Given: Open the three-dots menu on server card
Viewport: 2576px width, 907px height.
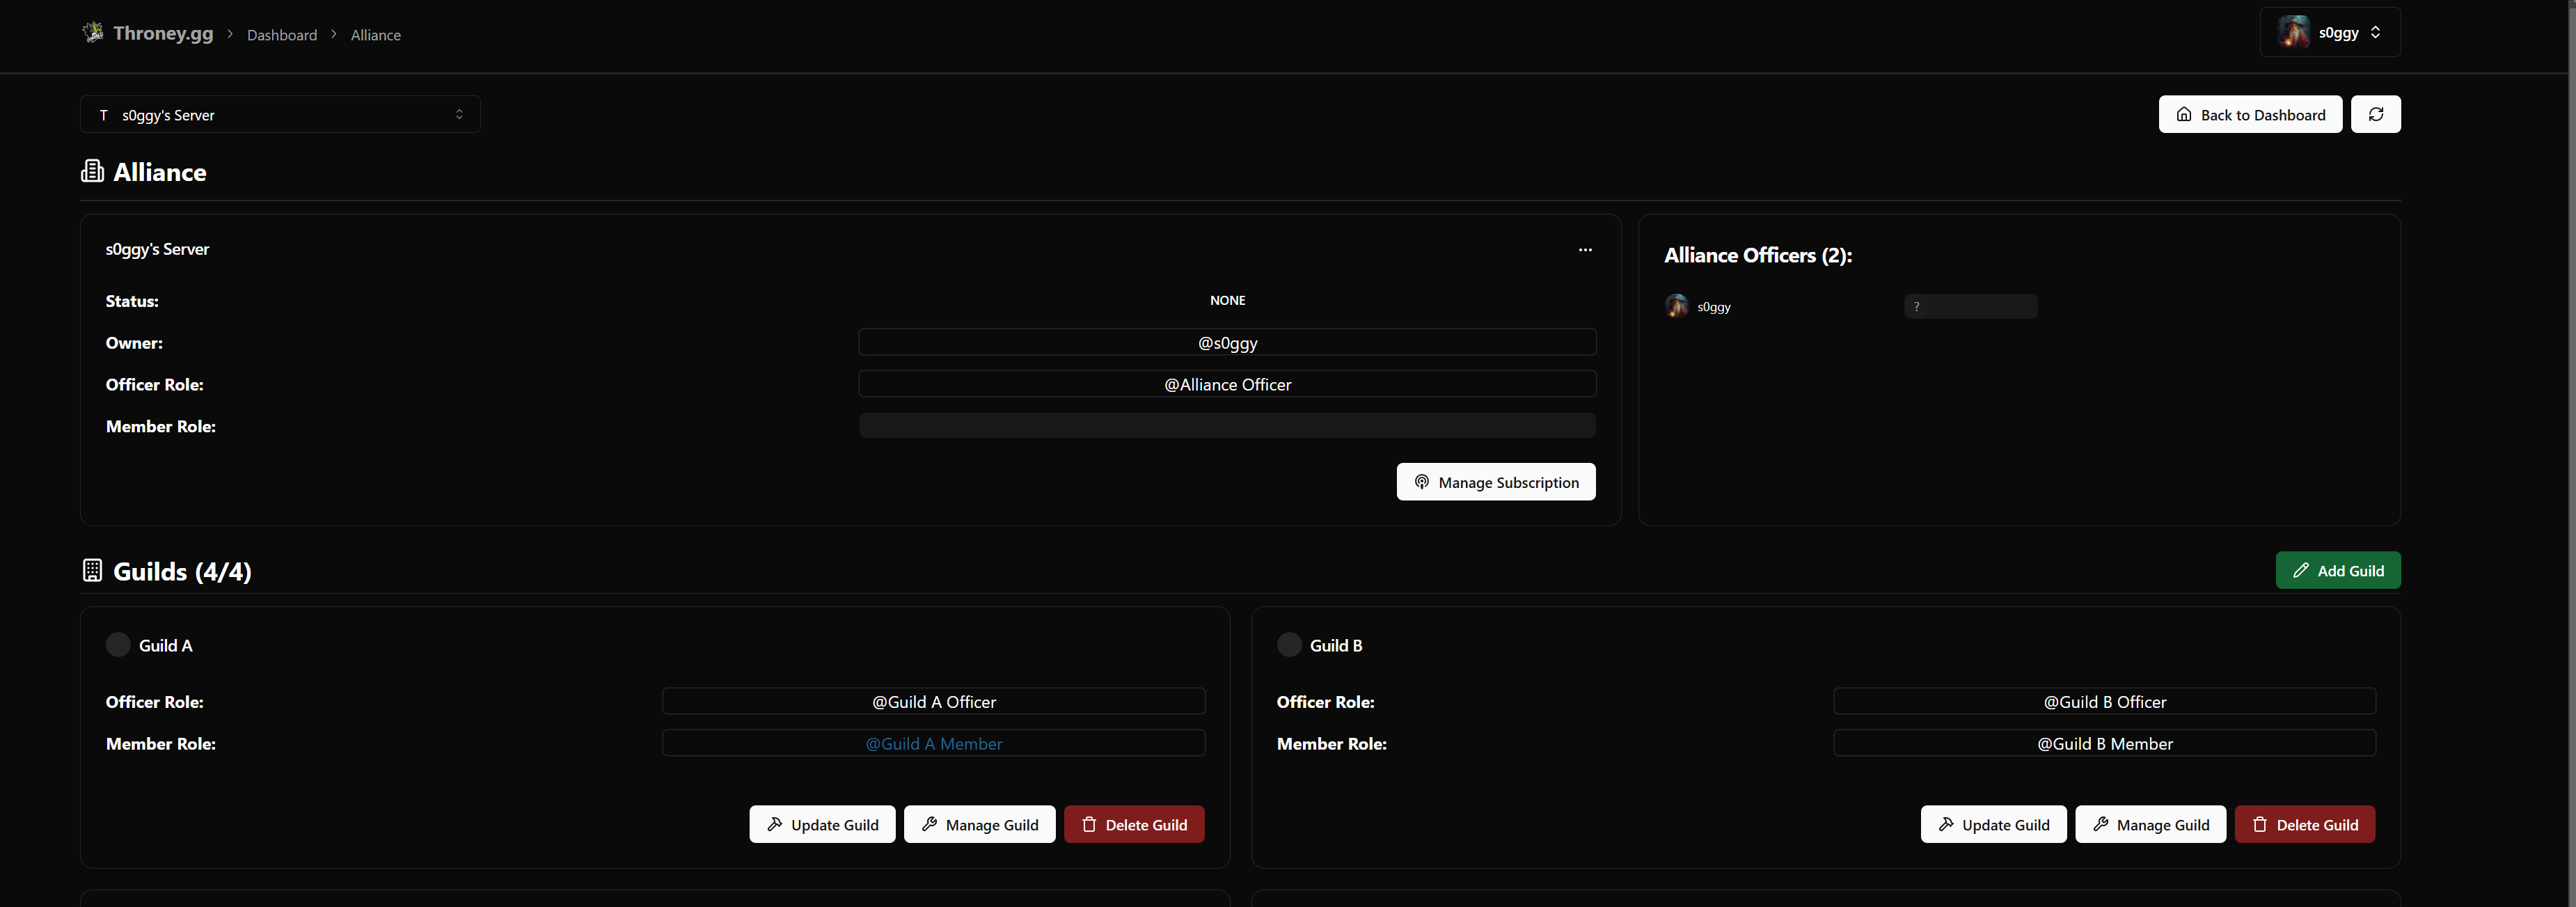Looking at the screenshot, I should pos(1584,250).
